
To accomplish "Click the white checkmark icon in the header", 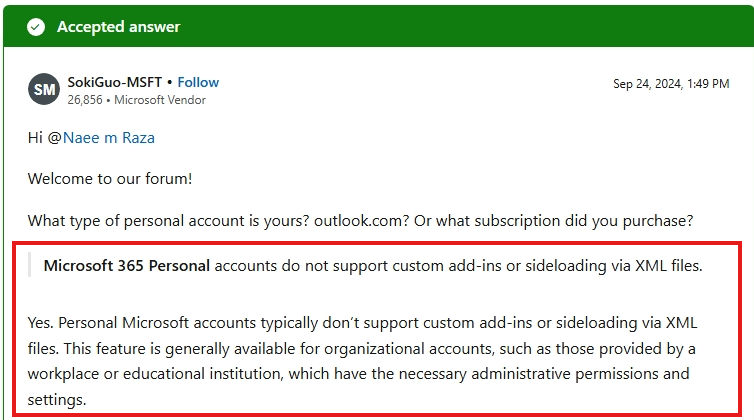I will click(x=36, y=27).
